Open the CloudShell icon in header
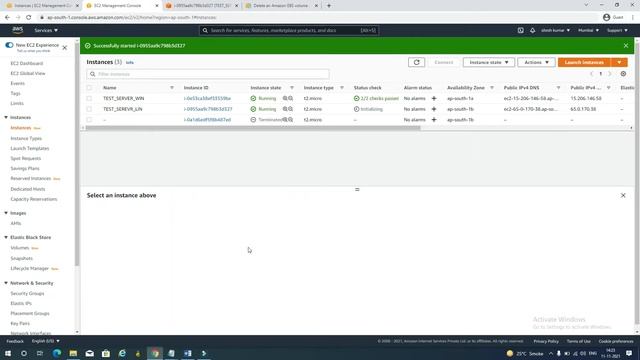The width and height of the screenshot is (640, 360). coord(520,30)
